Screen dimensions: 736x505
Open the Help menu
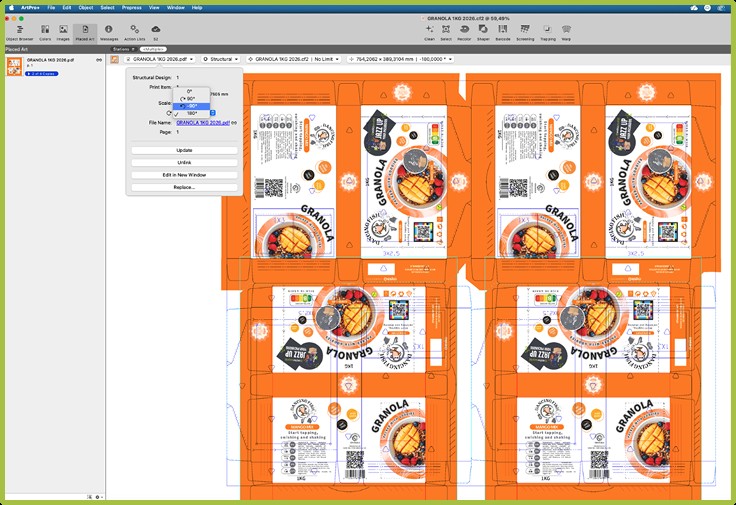tap(197, 8)
